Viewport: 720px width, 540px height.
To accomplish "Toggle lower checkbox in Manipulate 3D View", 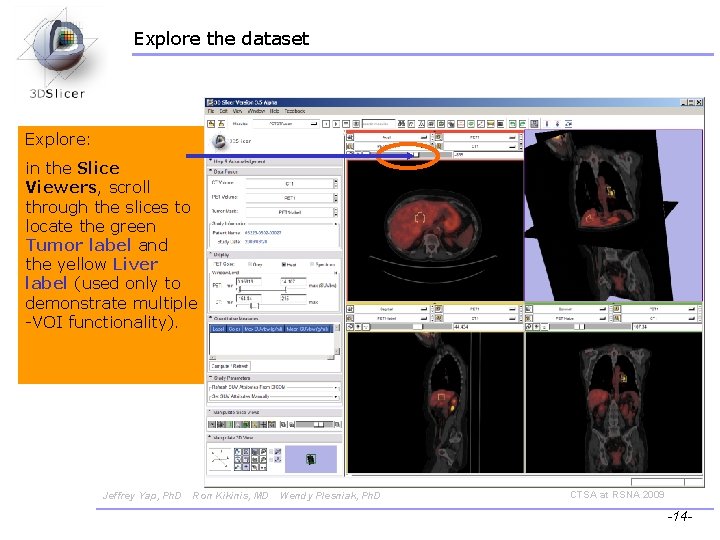I will [271, 459].
